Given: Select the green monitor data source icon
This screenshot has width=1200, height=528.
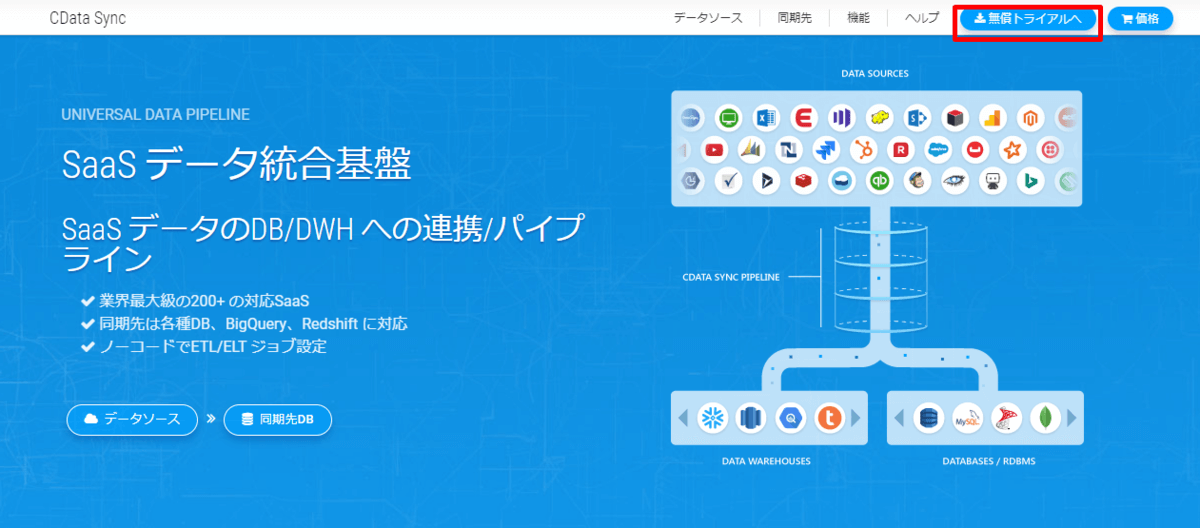Looking at the screenshot, I should [729, 118].
